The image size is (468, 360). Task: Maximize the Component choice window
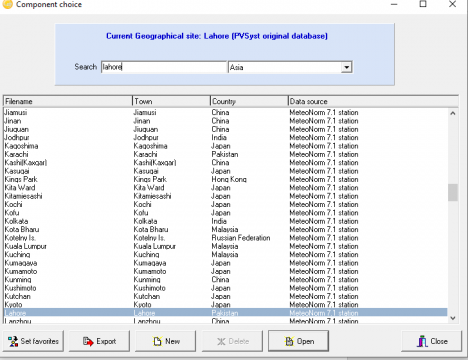(x=423, y=4)
